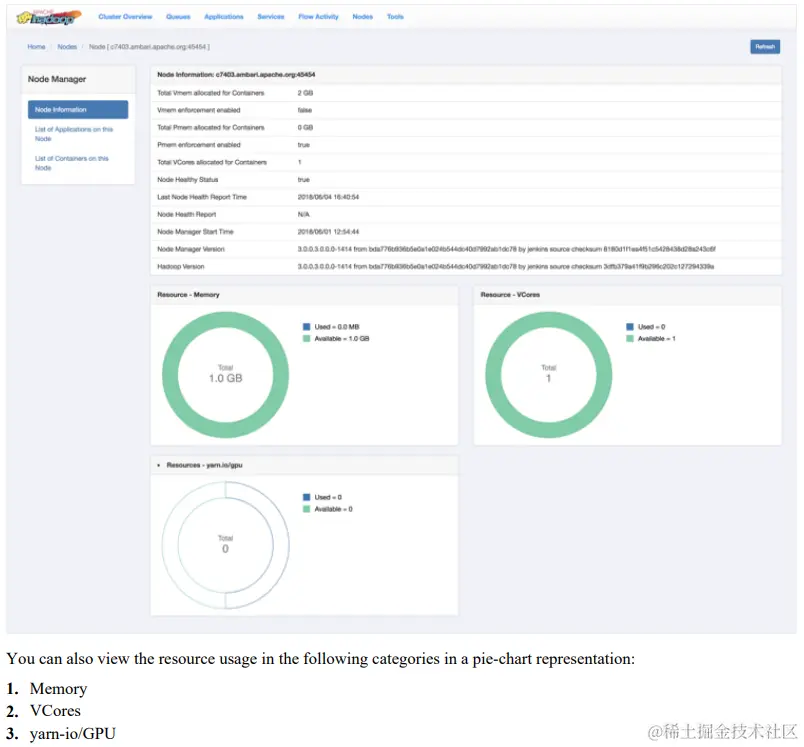The height and width of the screenshot is (747, 804).
Task: Click the Refresh button
Action: [765, 47]
